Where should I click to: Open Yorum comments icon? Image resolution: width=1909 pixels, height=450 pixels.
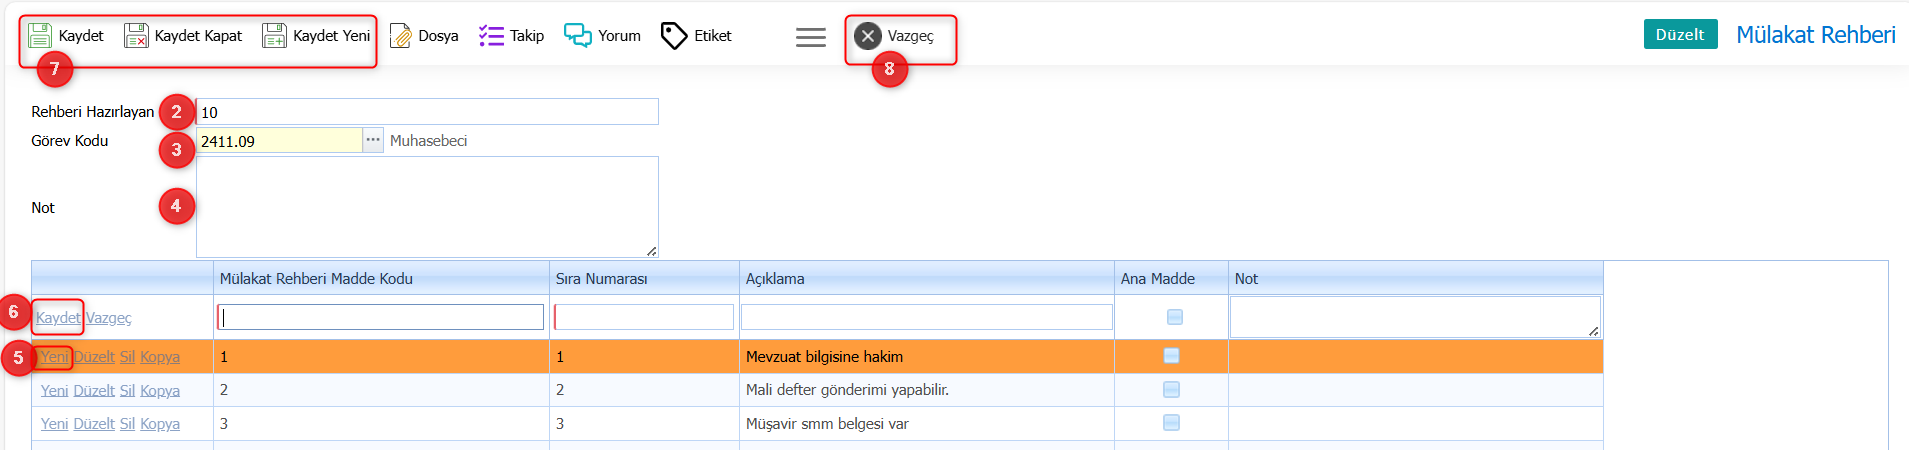click(578, 36)
